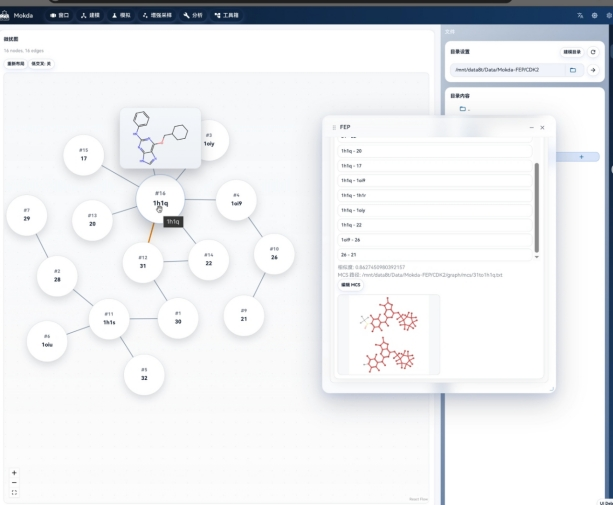Open the 增强采样 menu

pyautogui.click(x=157, y=15)
